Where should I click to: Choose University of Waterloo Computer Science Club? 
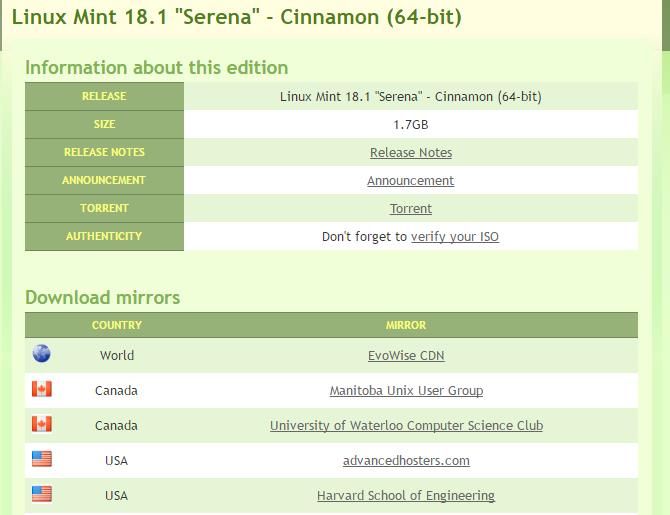click(406, 425)
